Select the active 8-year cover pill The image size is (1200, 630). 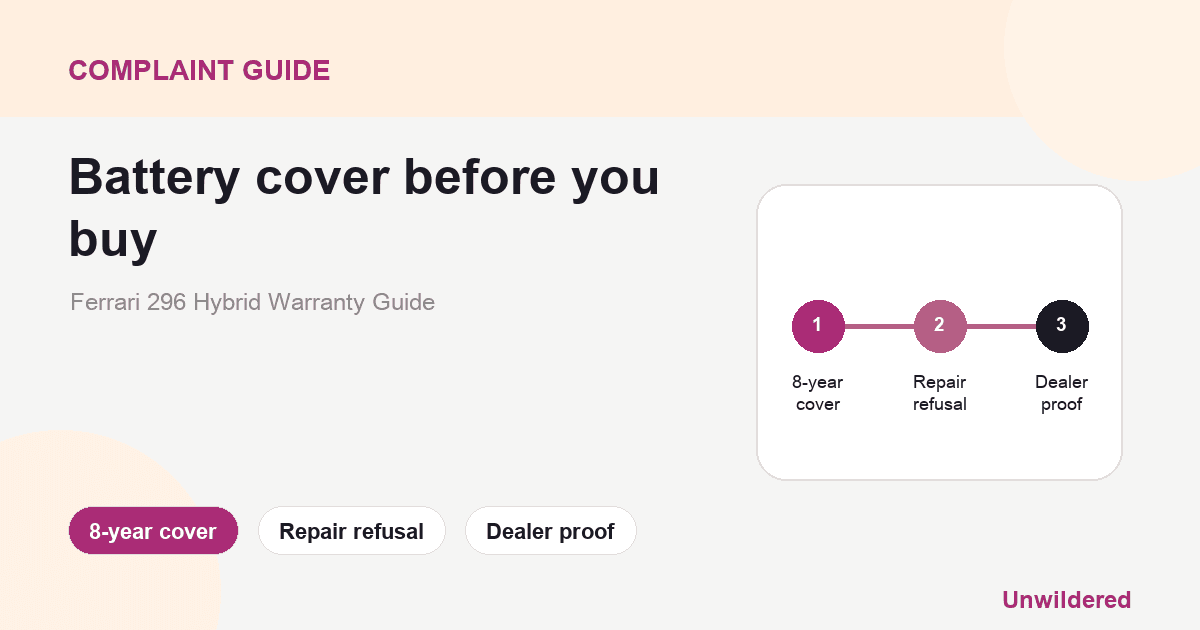point(153,531)
